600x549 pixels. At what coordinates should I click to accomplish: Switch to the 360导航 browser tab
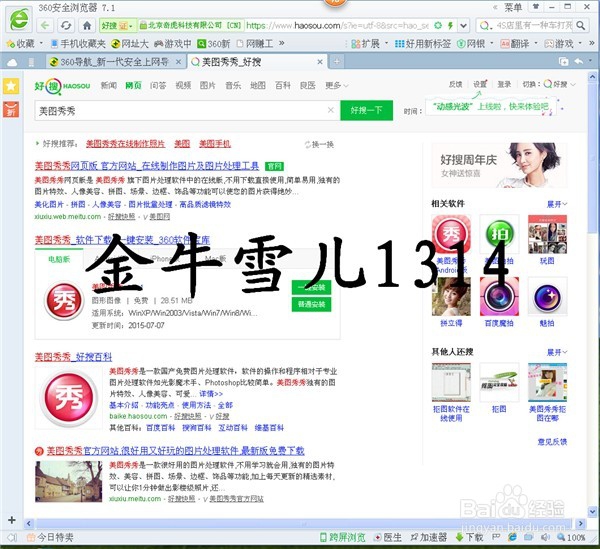pos(115,62)
